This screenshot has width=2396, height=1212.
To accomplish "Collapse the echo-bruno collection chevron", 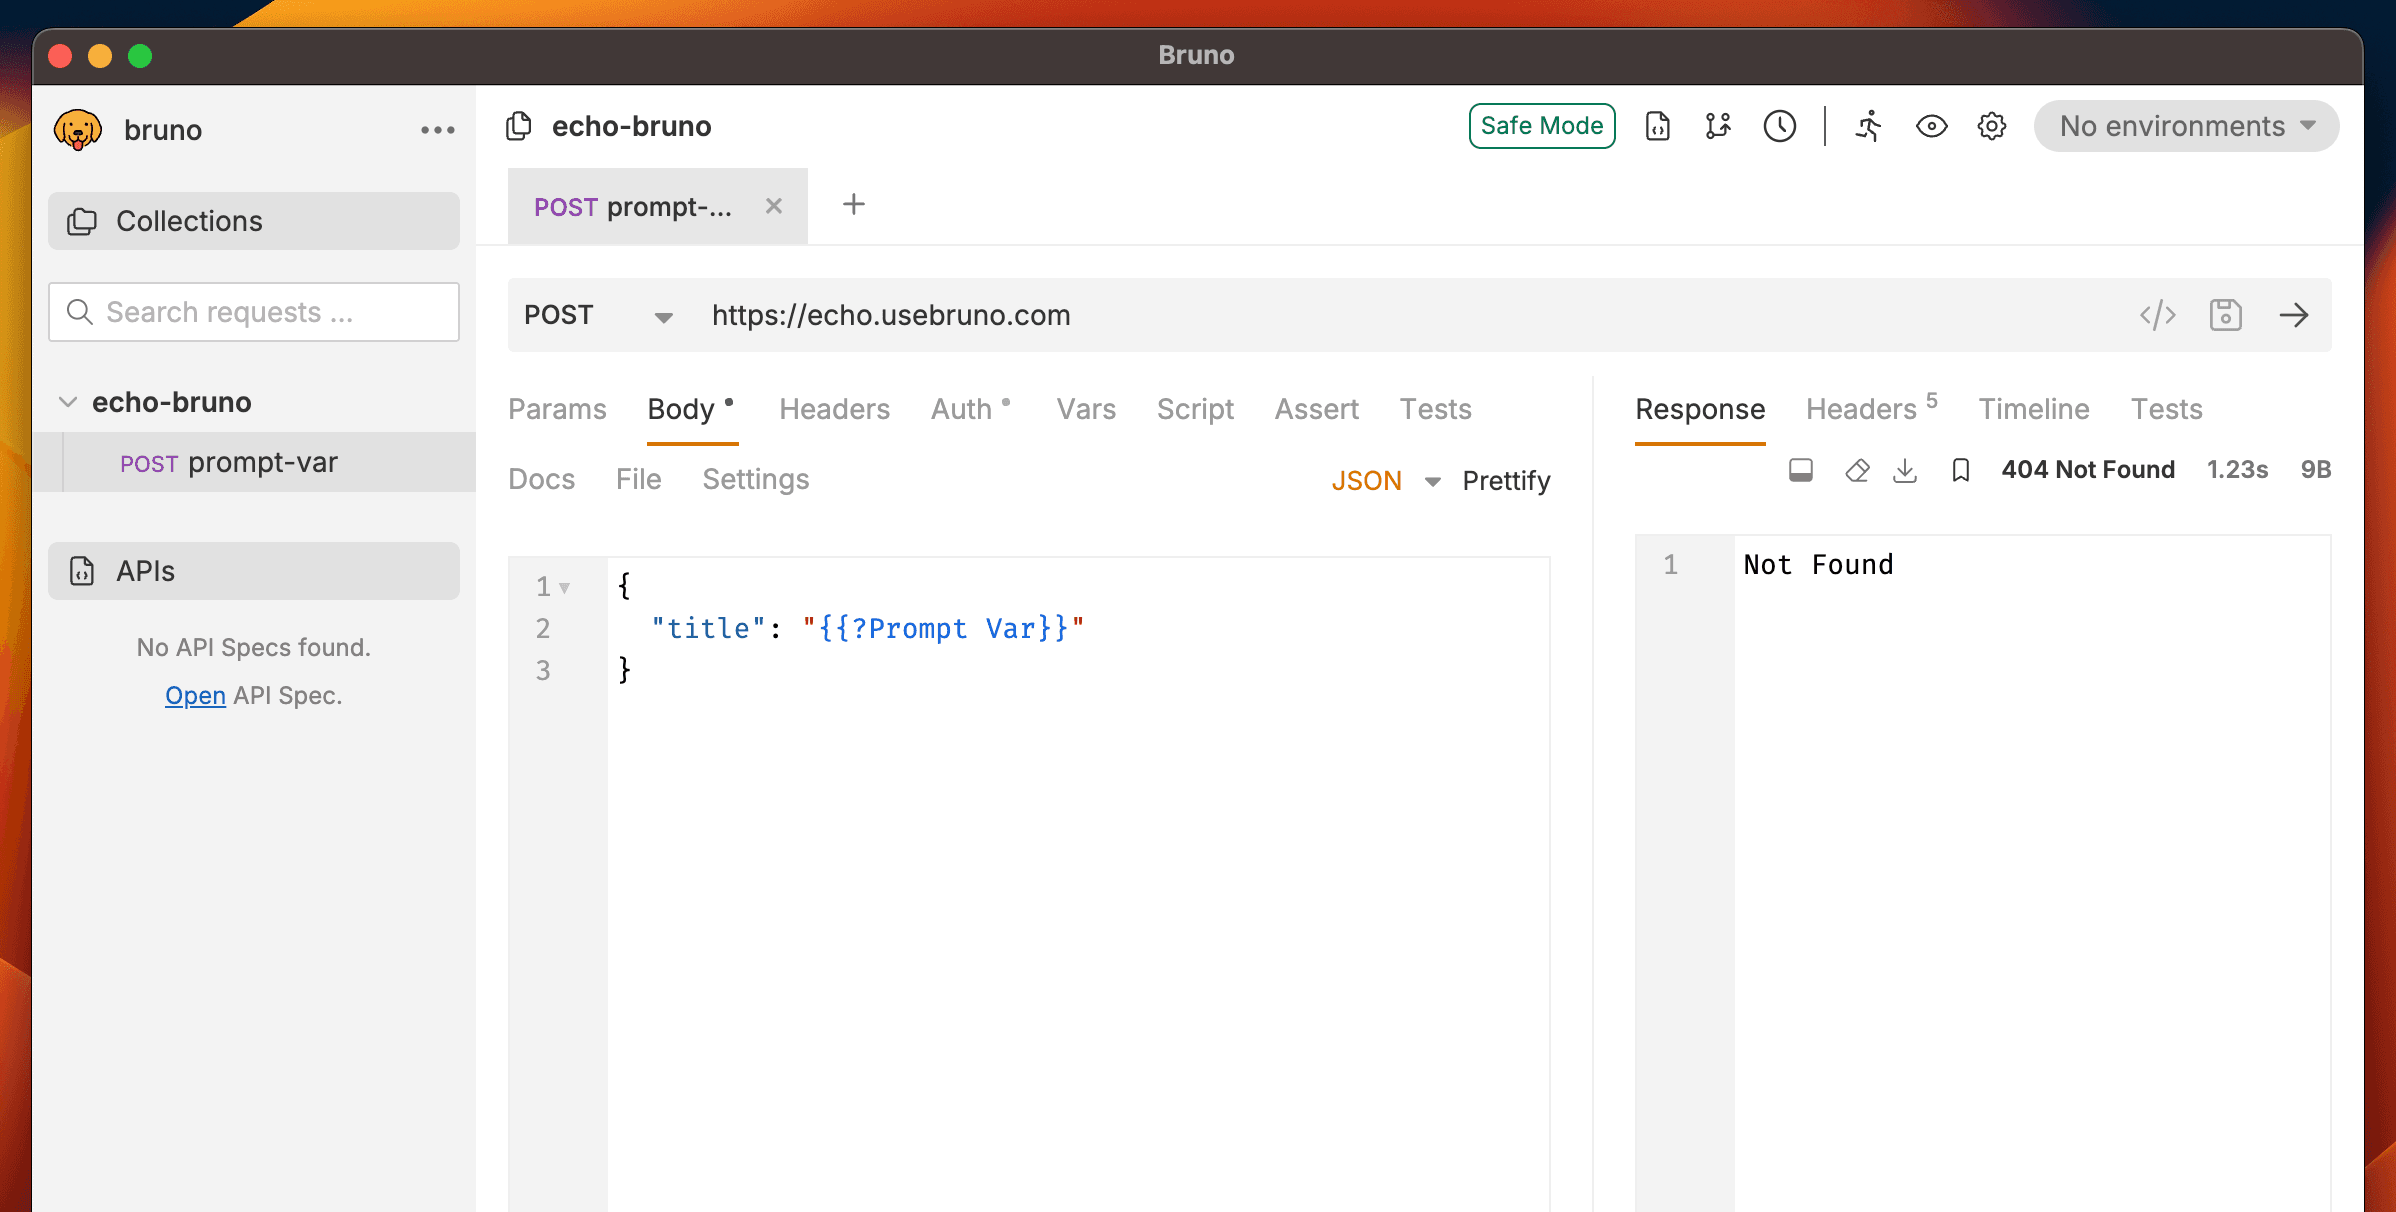I will pyautogui.click(x=66, y=401).
